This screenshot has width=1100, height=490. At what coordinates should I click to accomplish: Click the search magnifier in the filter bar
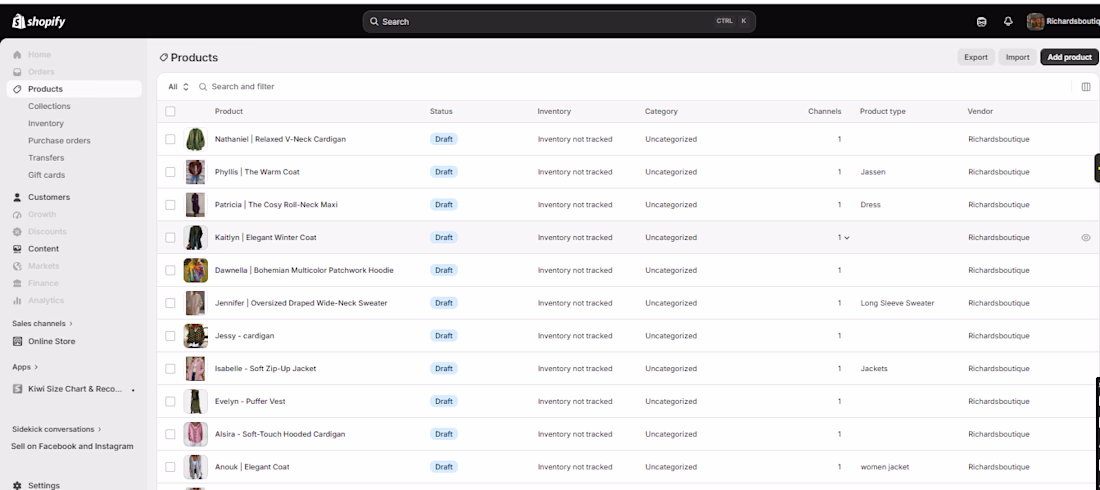tap(203, 87)
